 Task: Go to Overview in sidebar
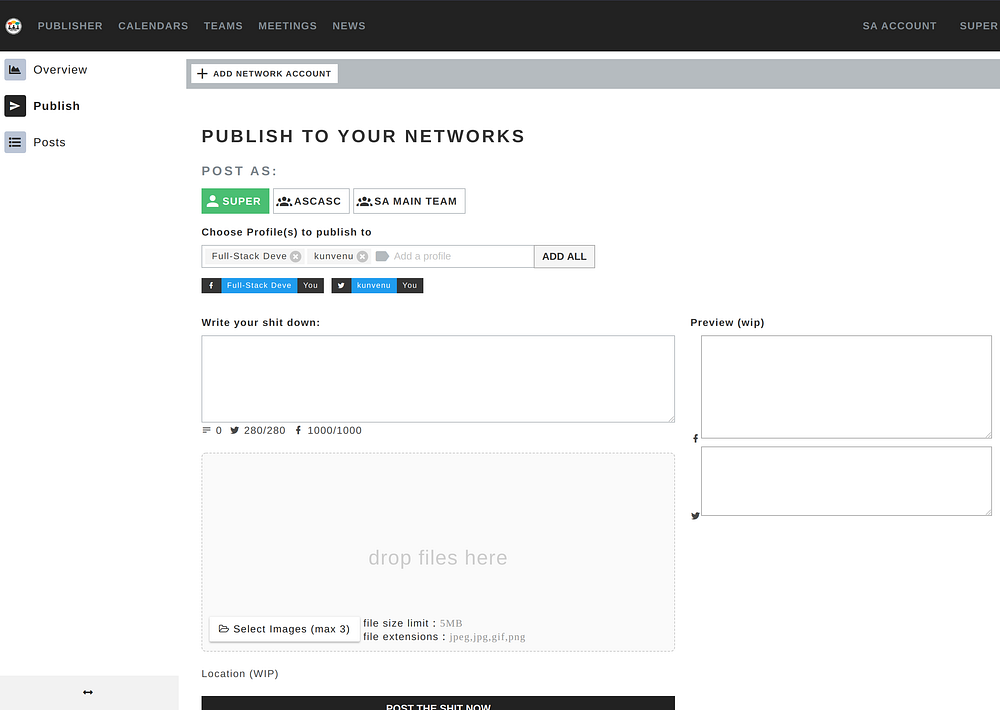point(60,70)
